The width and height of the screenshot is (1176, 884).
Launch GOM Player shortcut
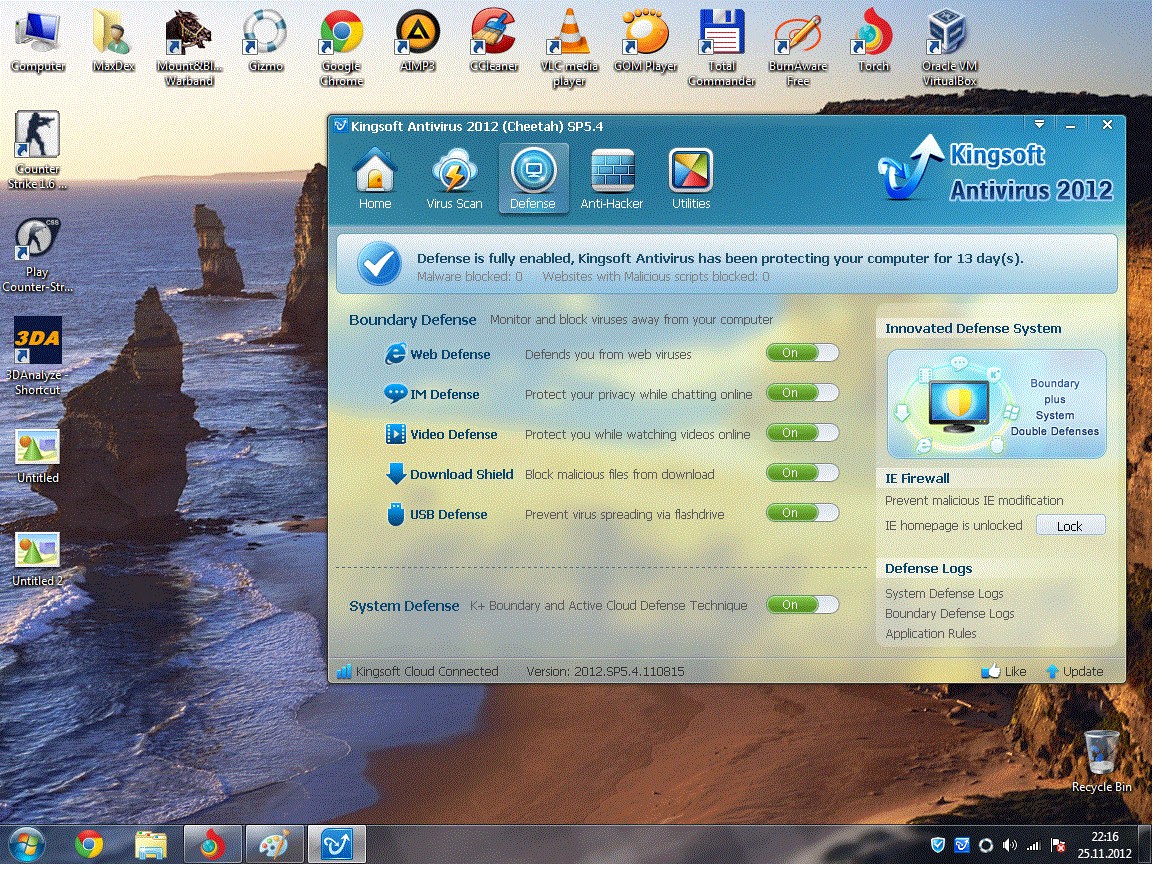pyautogui.click(x=645, y=40)
